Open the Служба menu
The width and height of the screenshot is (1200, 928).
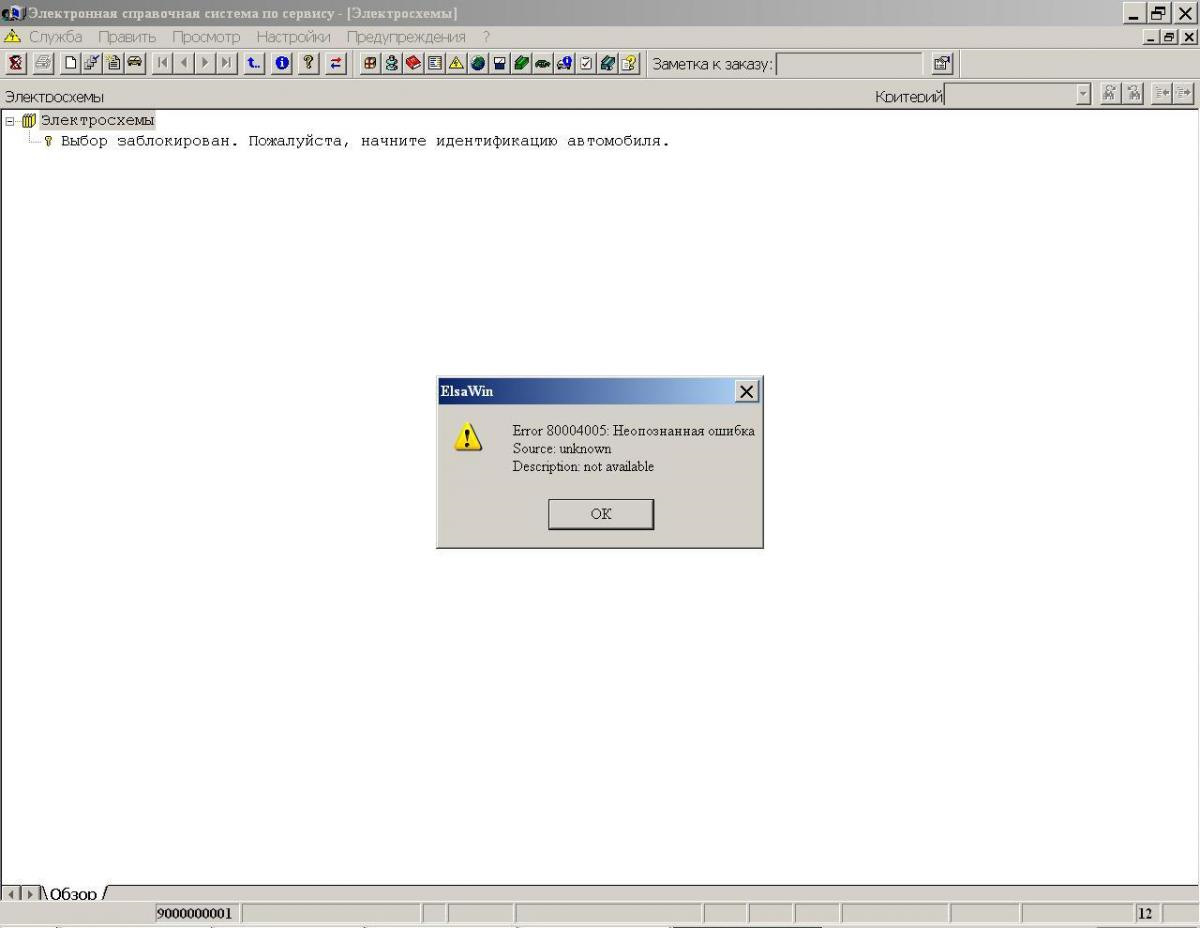coord(55,37)
